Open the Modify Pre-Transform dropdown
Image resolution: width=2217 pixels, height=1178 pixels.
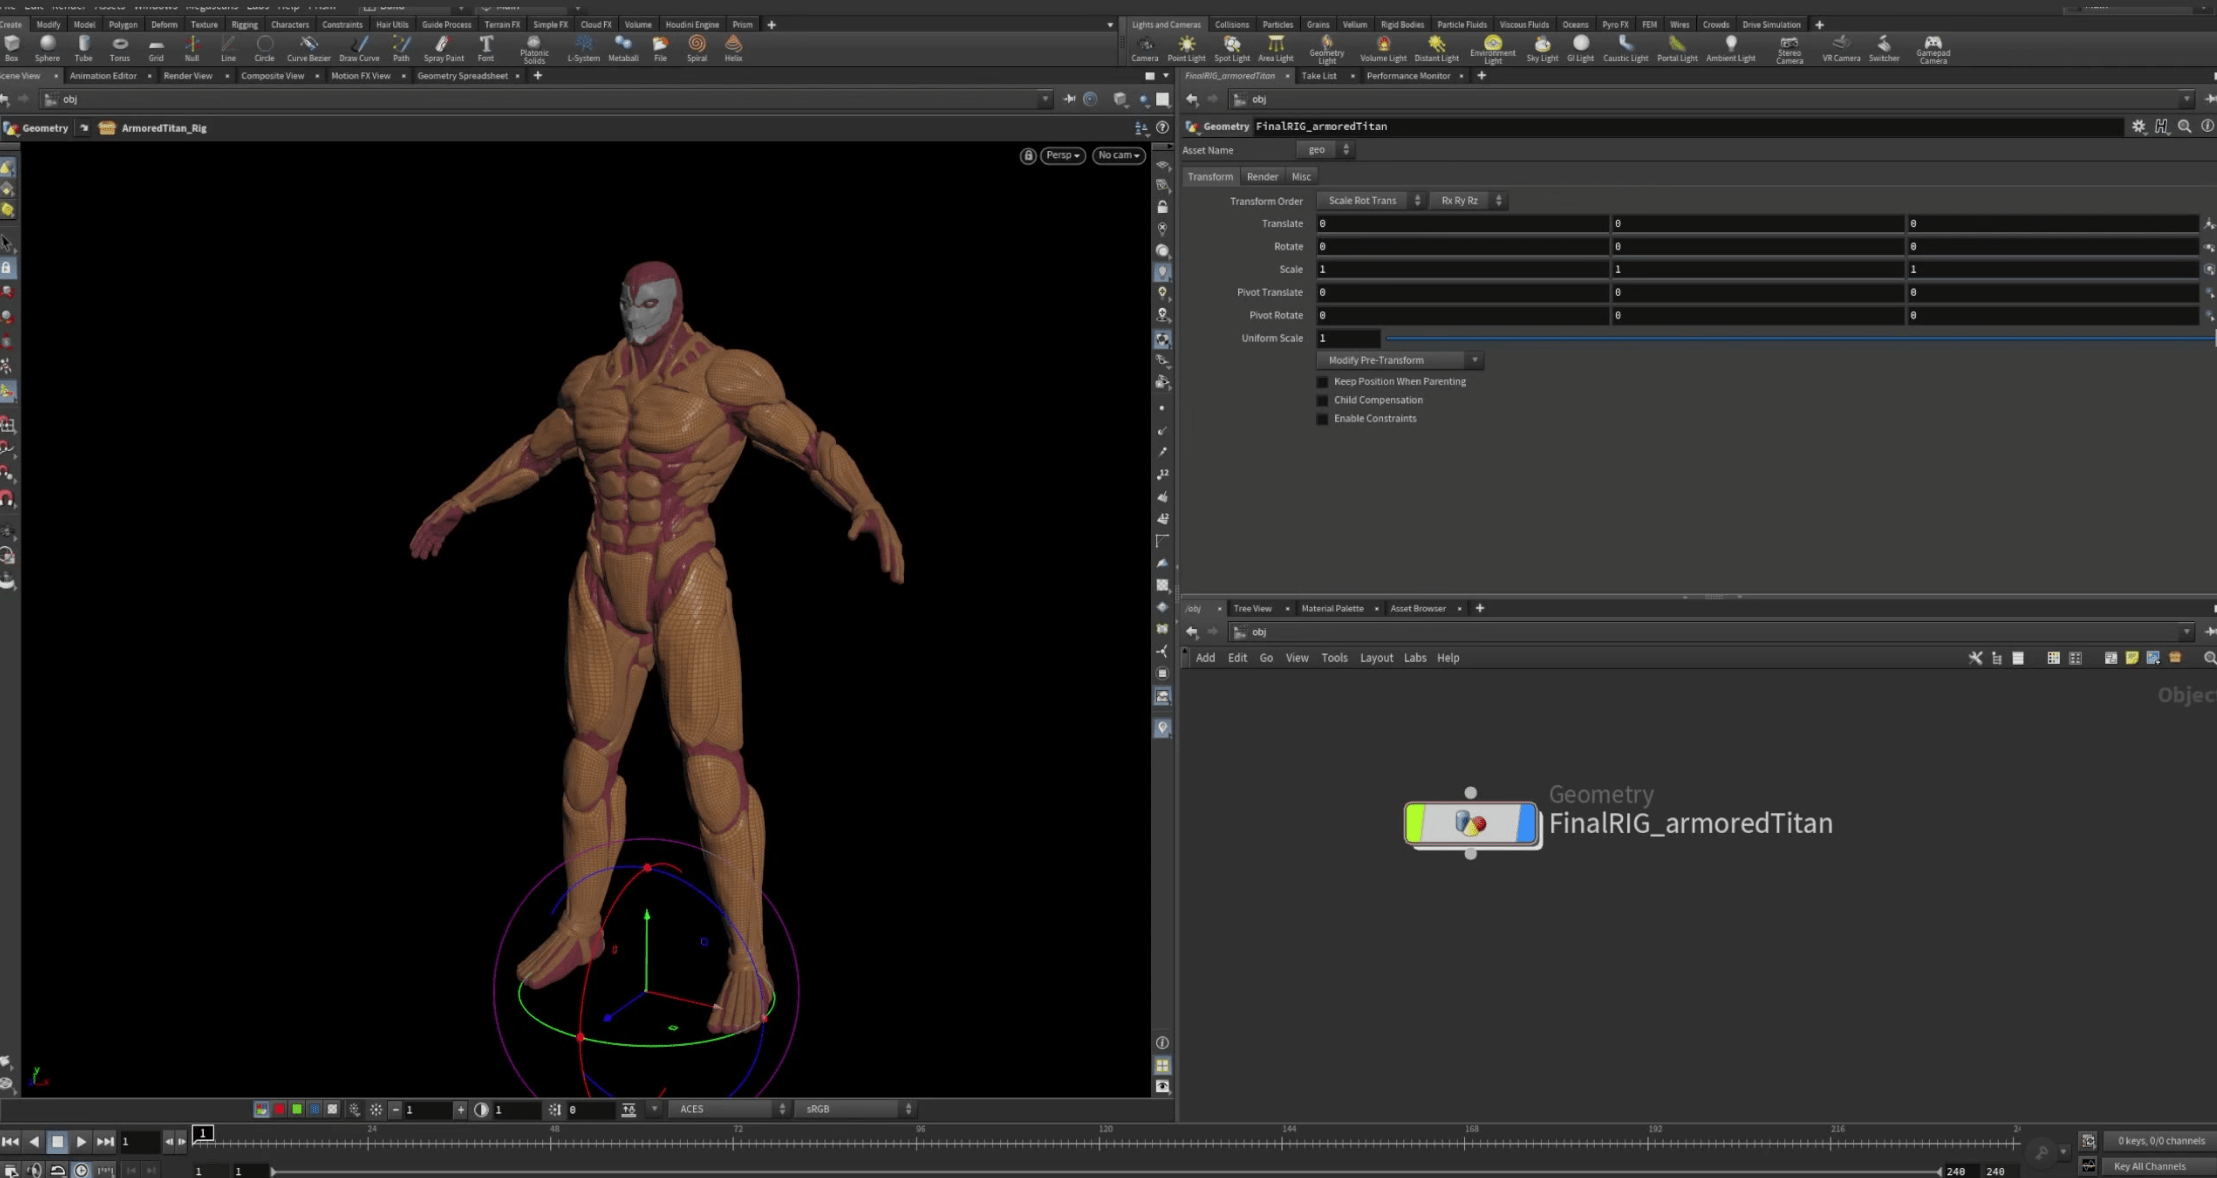tap(1400, 360)
